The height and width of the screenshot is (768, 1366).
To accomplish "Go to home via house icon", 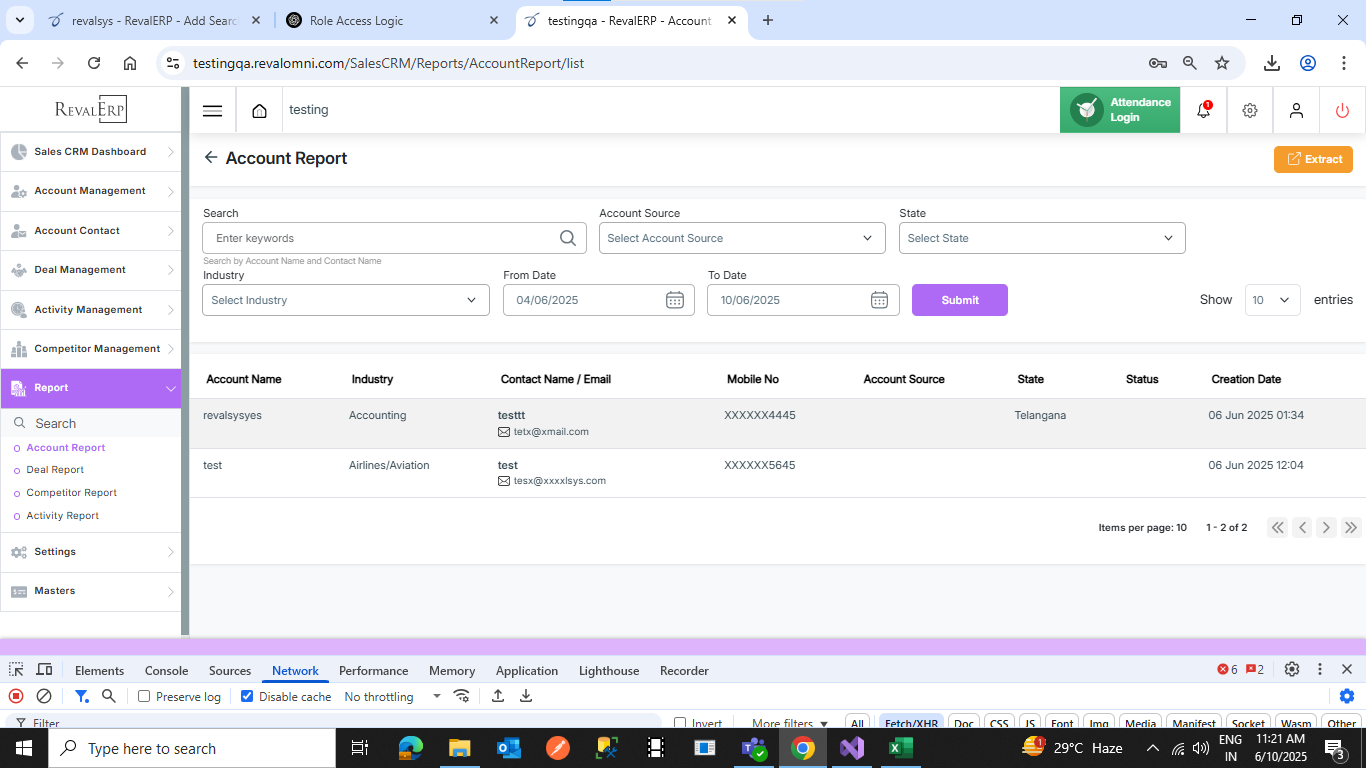I will click(x=260, y=111).
